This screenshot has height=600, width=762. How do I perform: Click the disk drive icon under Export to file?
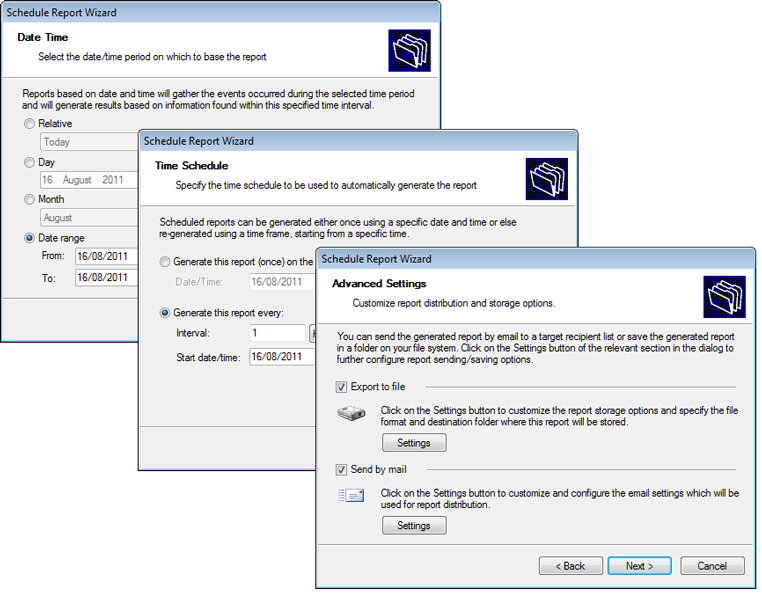coord(351,413)
